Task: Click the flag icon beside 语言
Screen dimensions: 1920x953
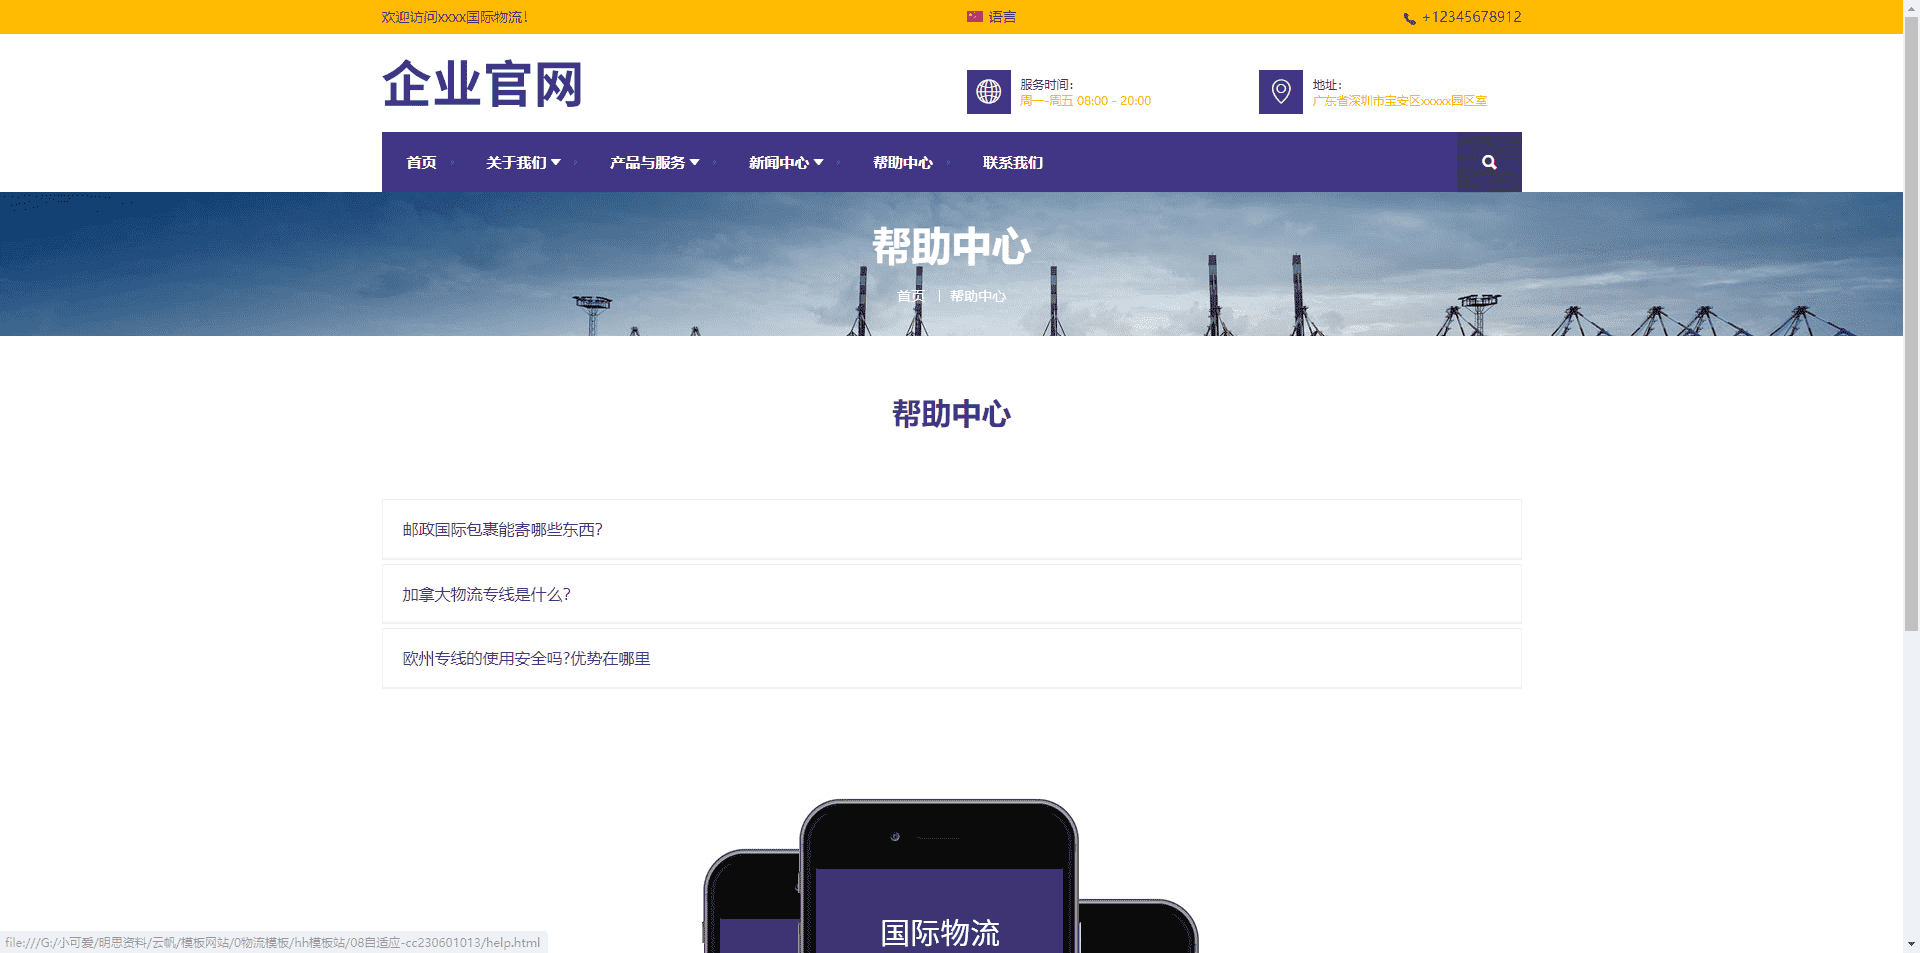Action: click(x=974, y=17)
